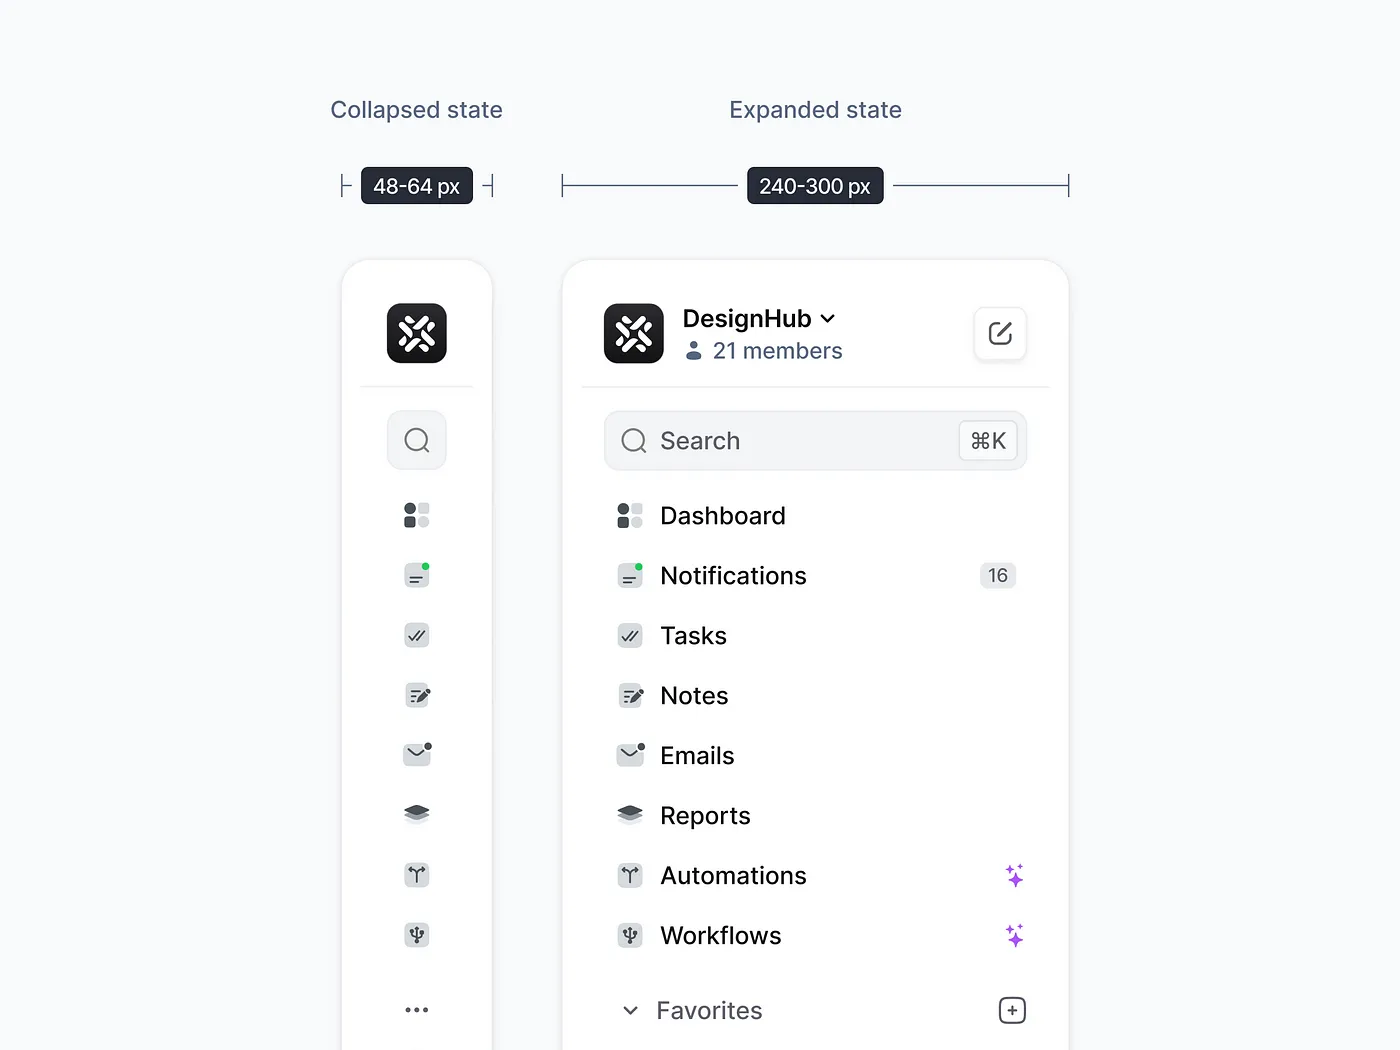The width and height of the screenshot is (1400, 1050).
Task: Open Workflows icon in collapsed sidebar
Action: [x=417, y=935]
